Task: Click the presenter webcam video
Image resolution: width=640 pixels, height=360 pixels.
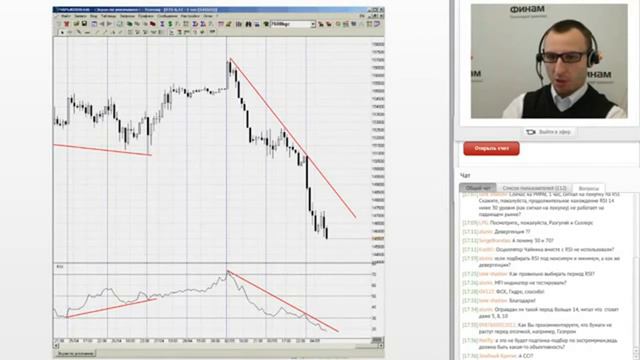Action: (x=549, y=61)
